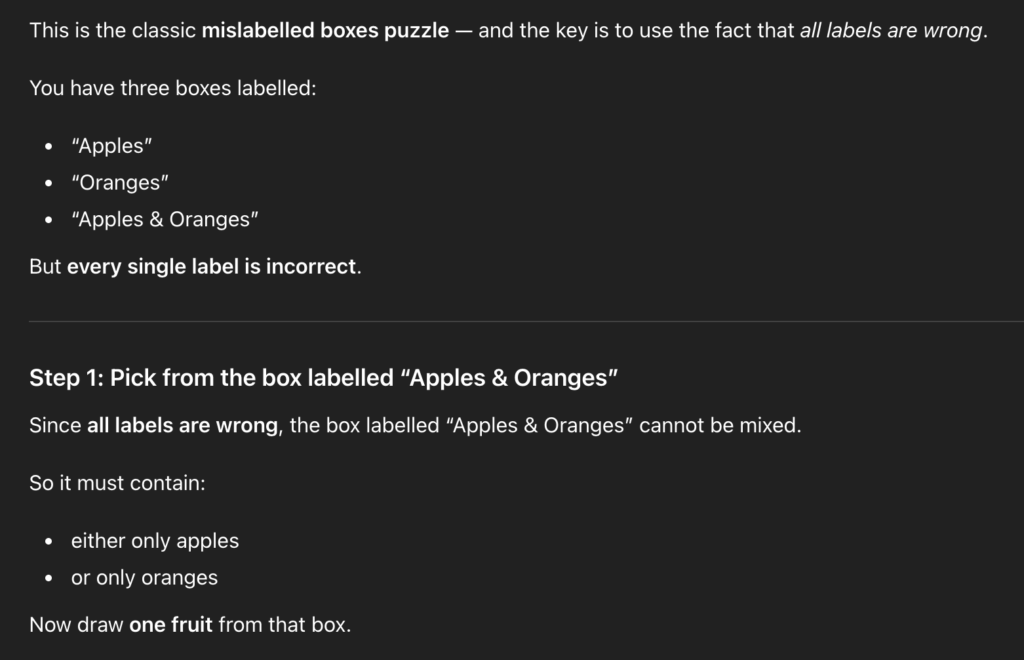The height and width of the screenshot is (660, 1024).
Task: Click bold "every single label is incorrect" text
Action: [211, 267]
